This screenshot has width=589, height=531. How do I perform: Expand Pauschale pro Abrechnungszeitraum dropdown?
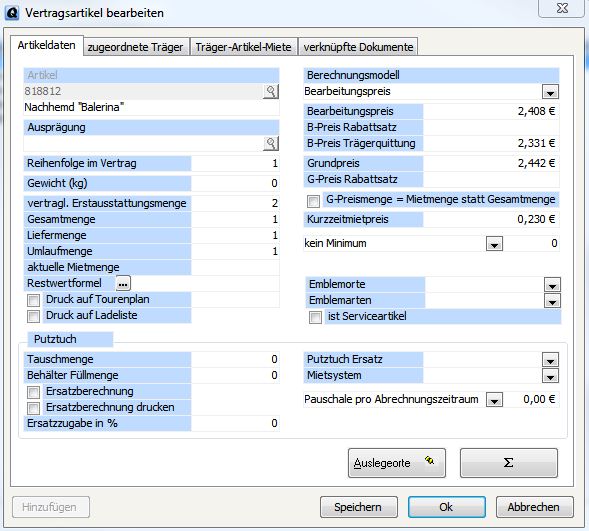[494, 400]
